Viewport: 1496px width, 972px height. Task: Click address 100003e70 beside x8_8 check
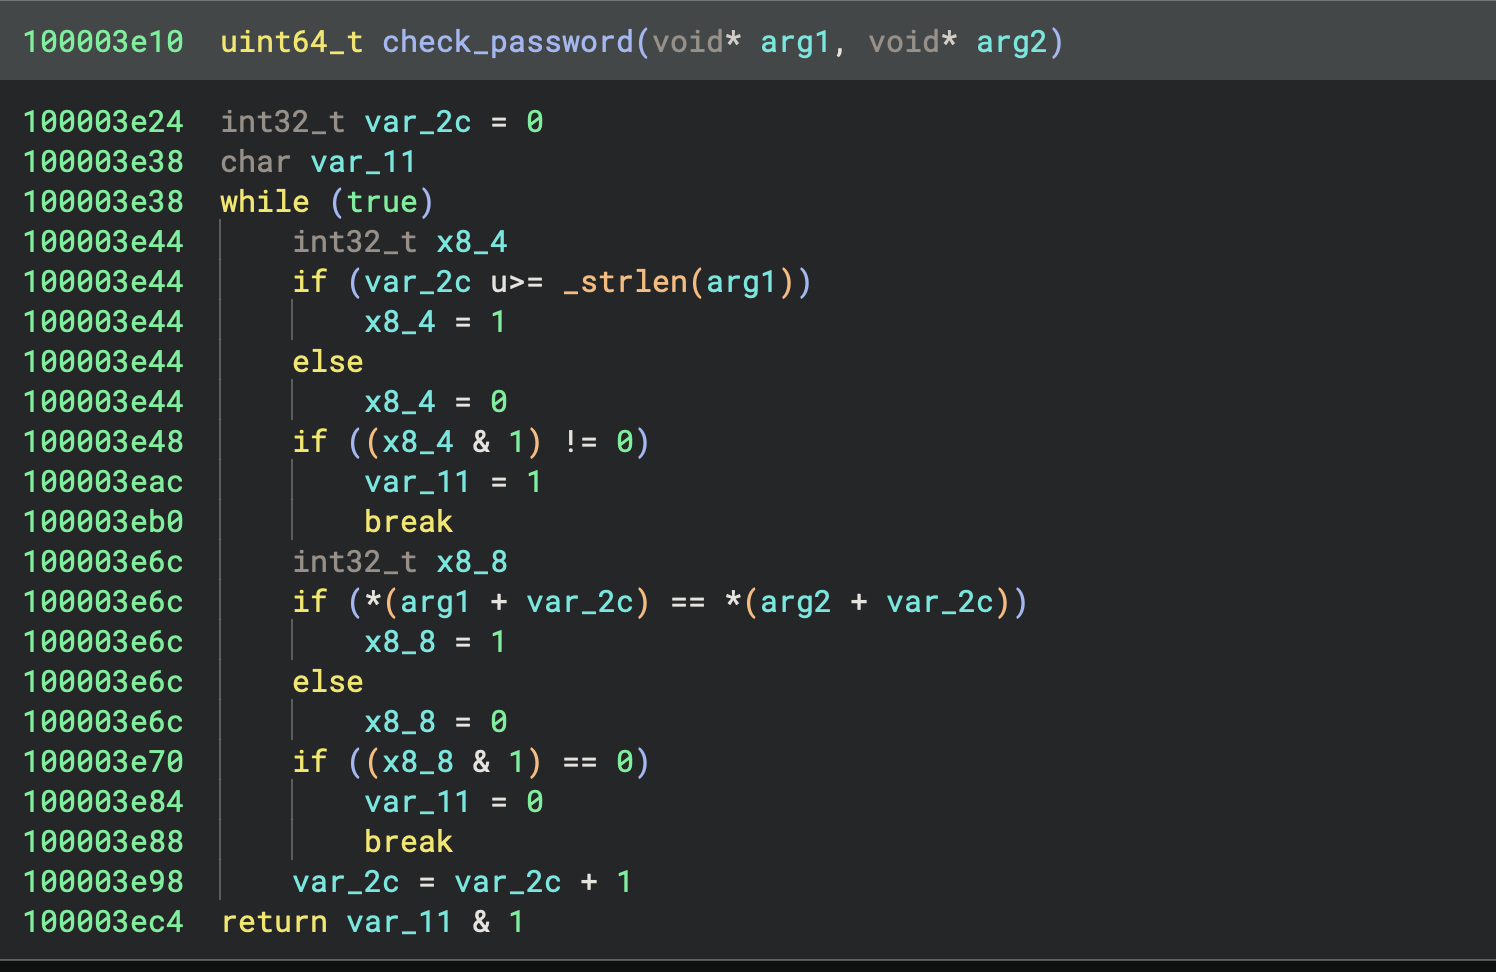pos(103,762)
